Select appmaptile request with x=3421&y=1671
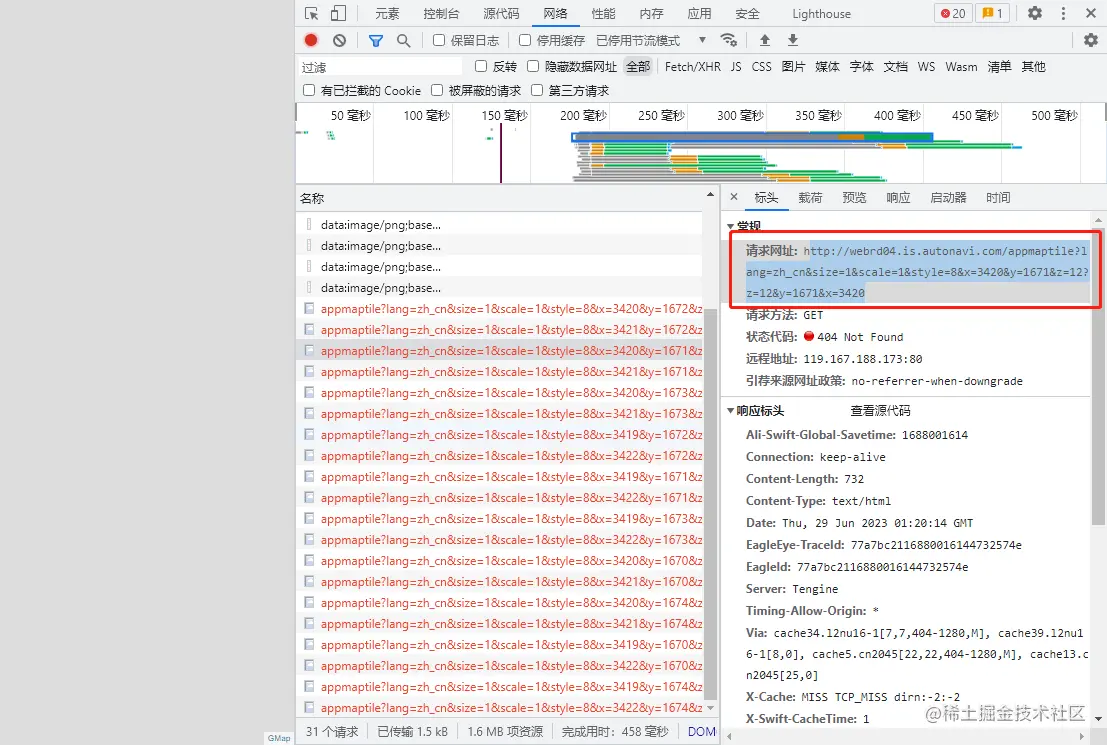The image size is (1107, 745). (500, 371)
